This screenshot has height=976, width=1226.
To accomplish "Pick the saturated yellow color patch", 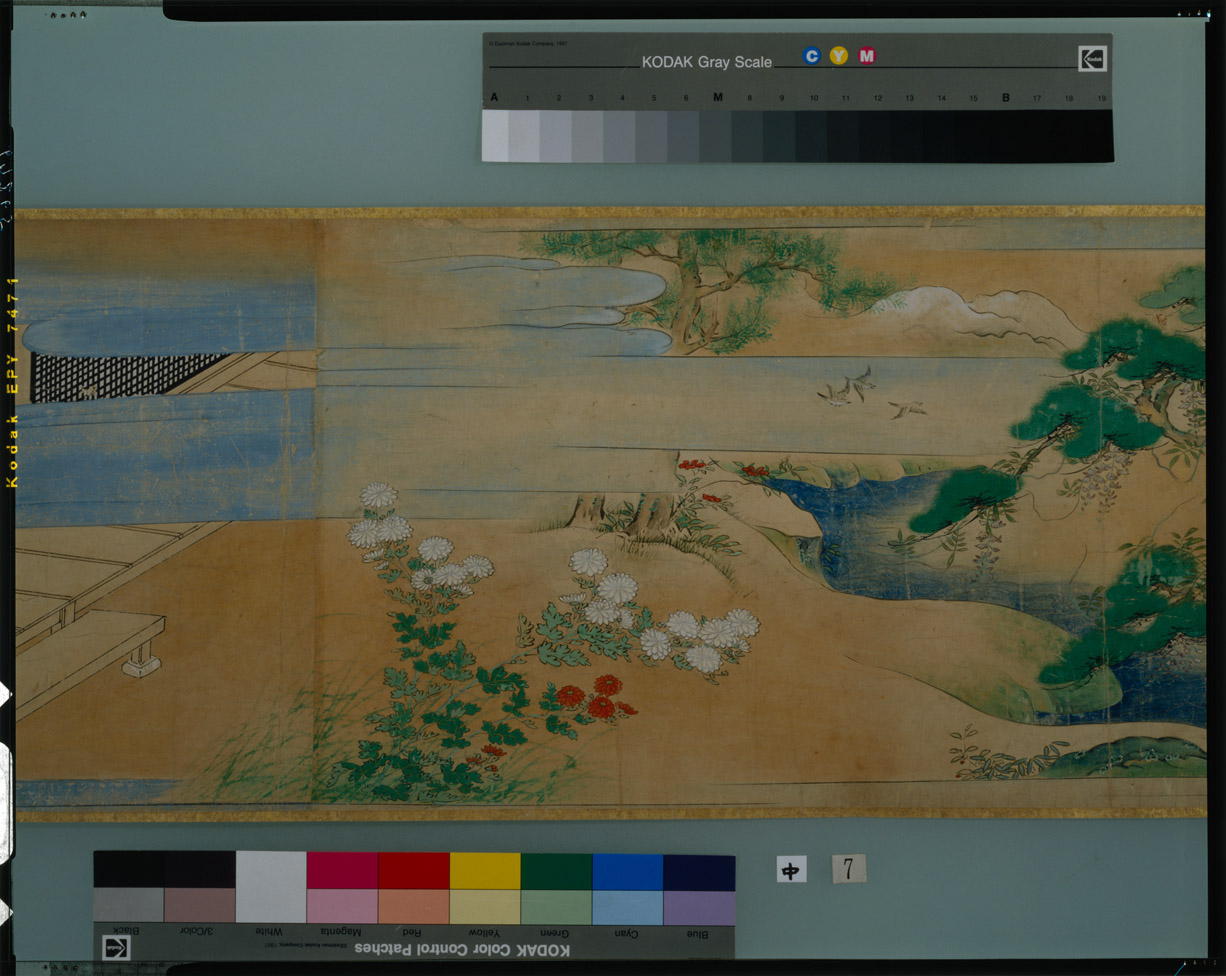I will (x=485, y=870).
